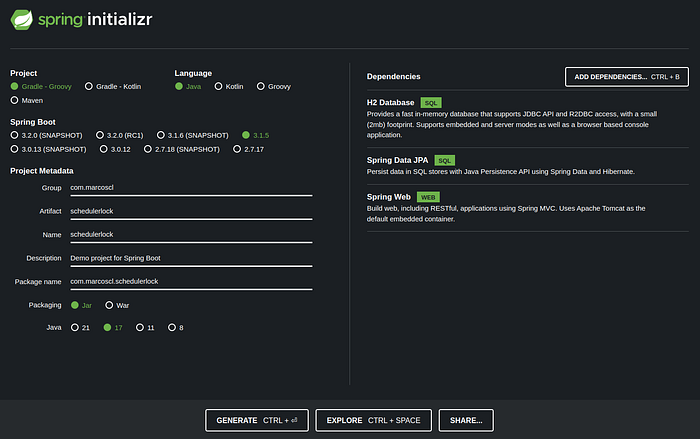Click the Name input field
The height and width of the screenshot is (439, 700).
[x=191, y=235]
